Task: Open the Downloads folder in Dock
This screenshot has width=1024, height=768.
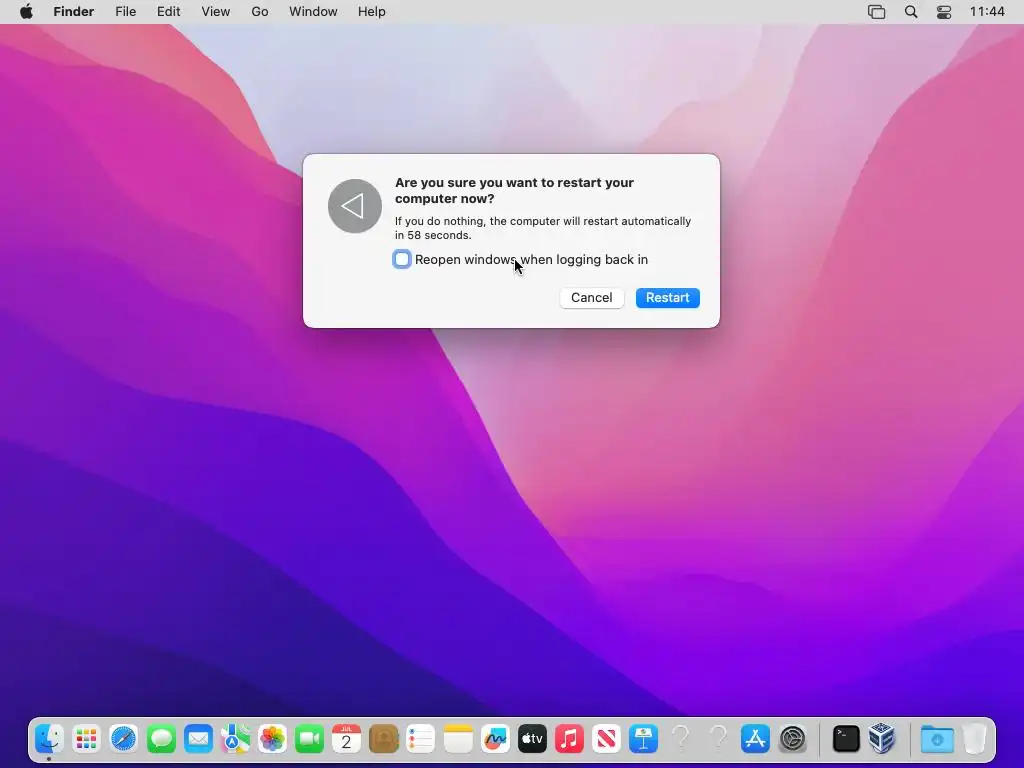Action: [x=936, y=739]
